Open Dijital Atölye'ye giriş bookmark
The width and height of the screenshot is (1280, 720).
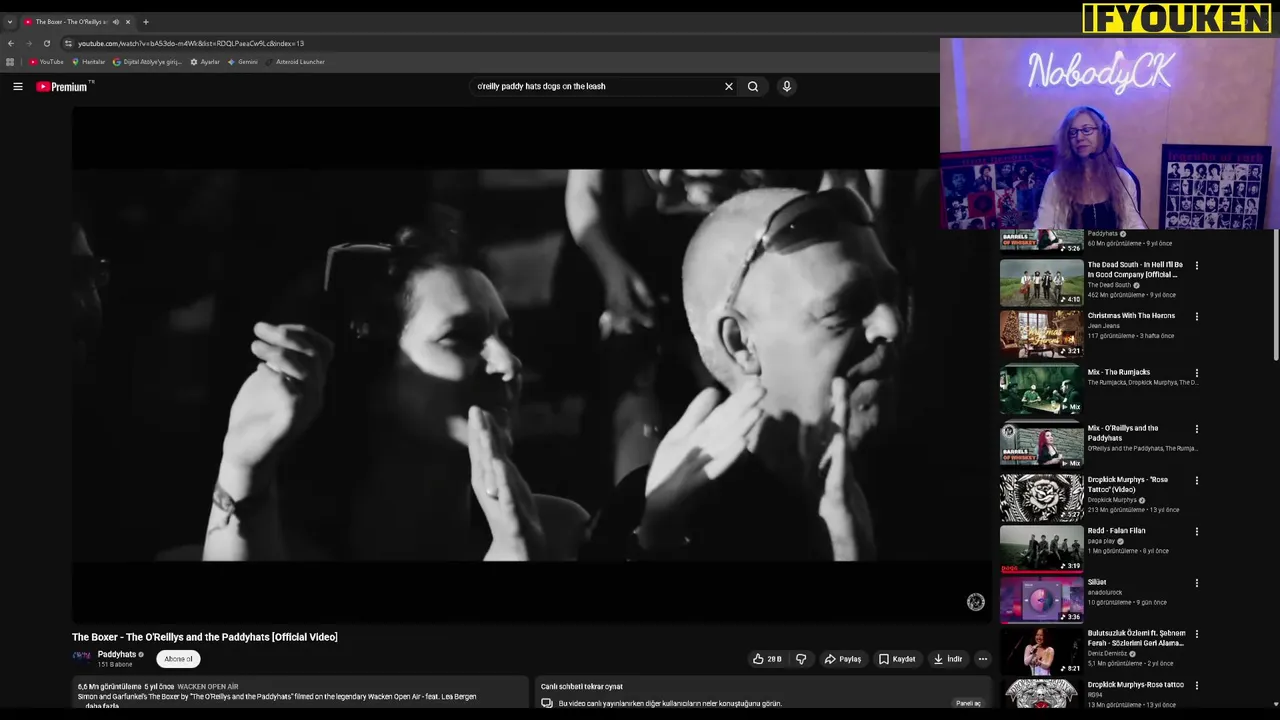click(147, 62)
